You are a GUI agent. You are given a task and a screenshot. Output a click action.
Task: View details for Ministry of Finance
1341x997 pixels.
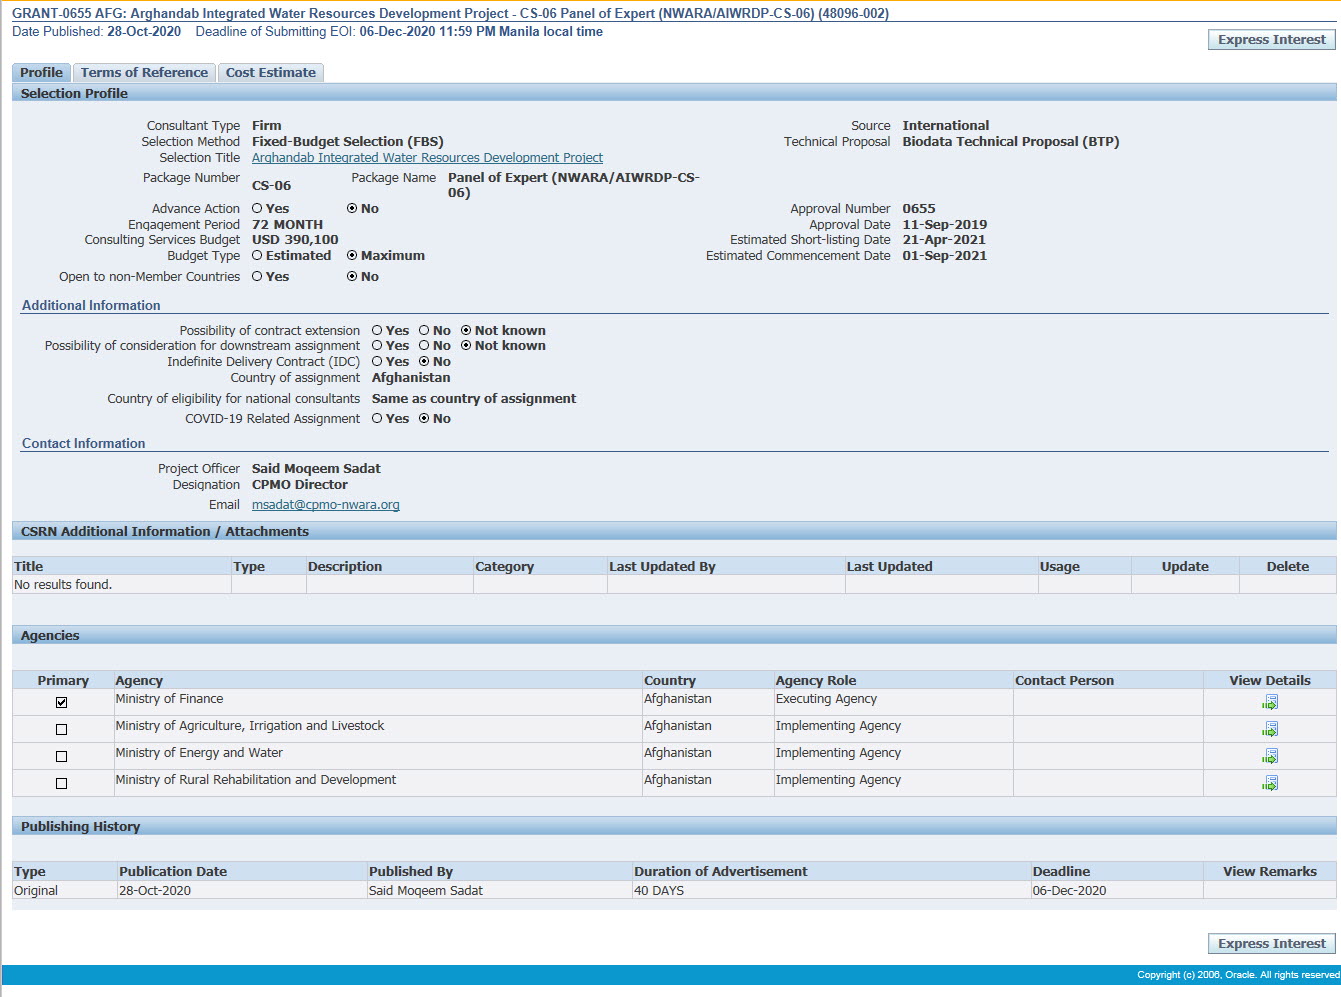click(x=1270, y=702)
